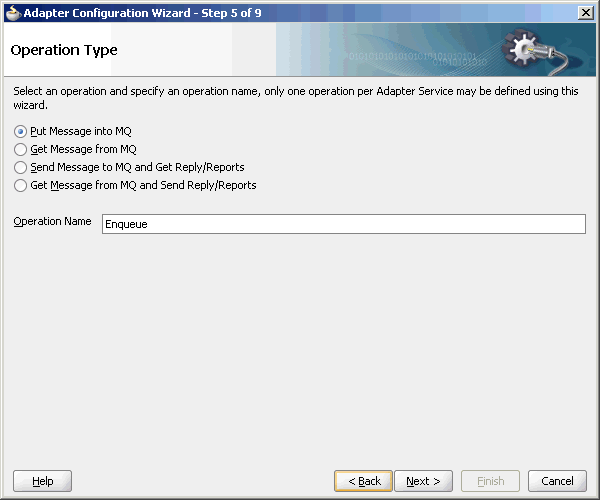Click the Operation Type heading
The height and width of the screenshot is (500, 600).
(x=64, y=50)
